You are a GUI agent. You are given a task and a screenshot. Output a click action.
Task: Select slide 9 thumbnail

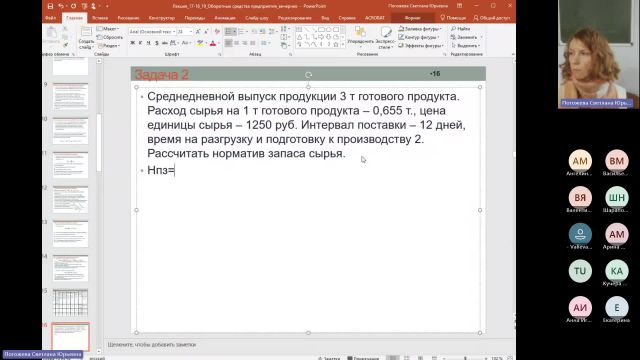(70, 96)
